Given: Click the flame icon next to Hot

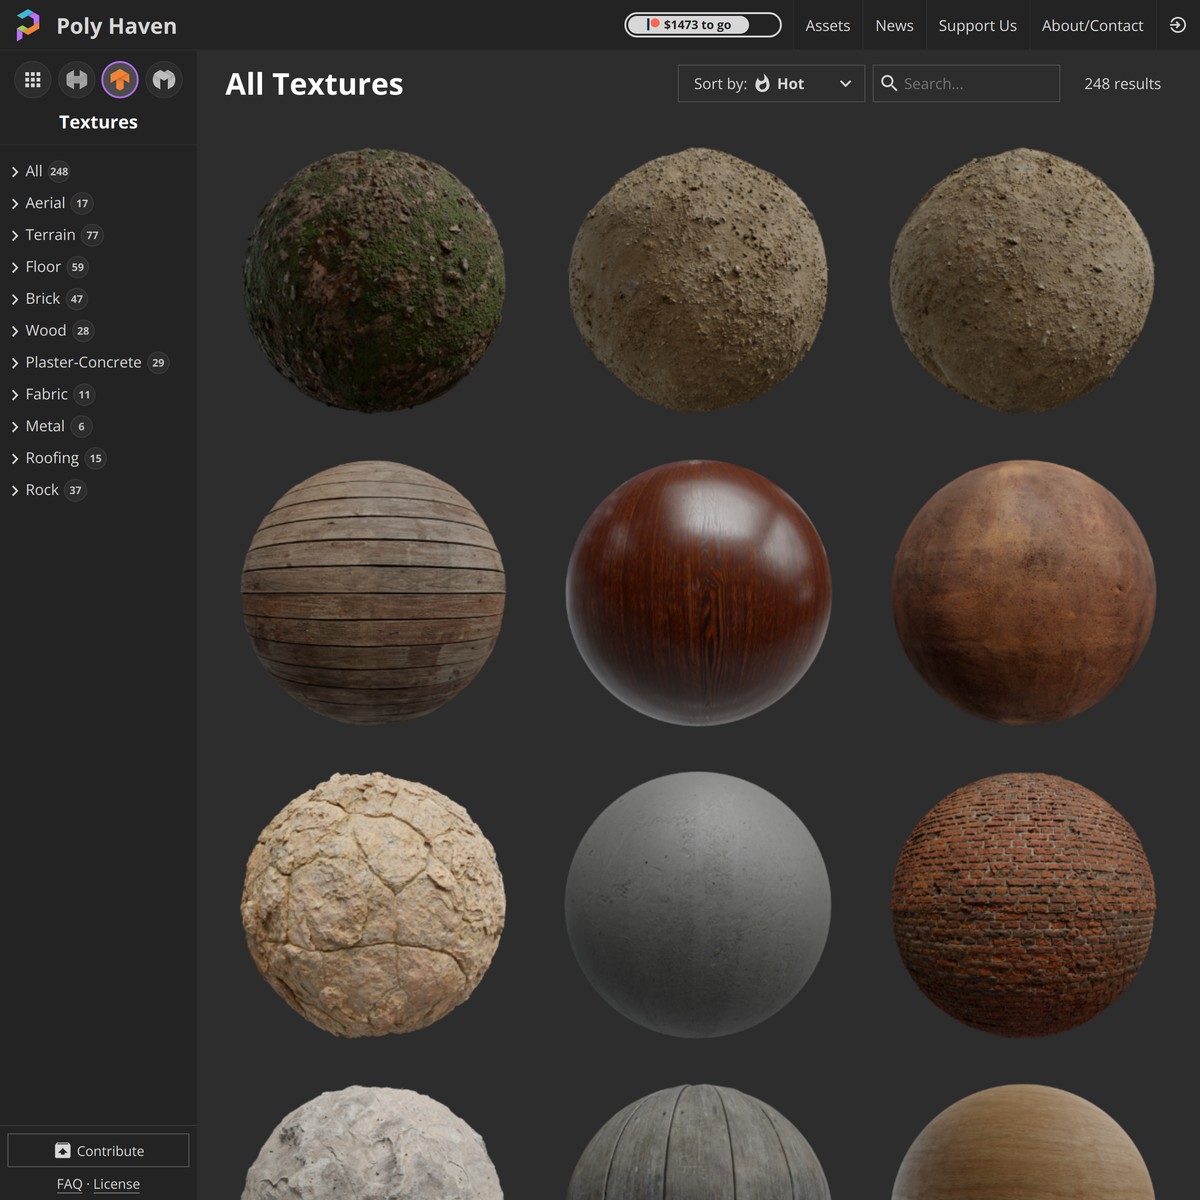Looking at the screenshot, I should pos(761,84).
